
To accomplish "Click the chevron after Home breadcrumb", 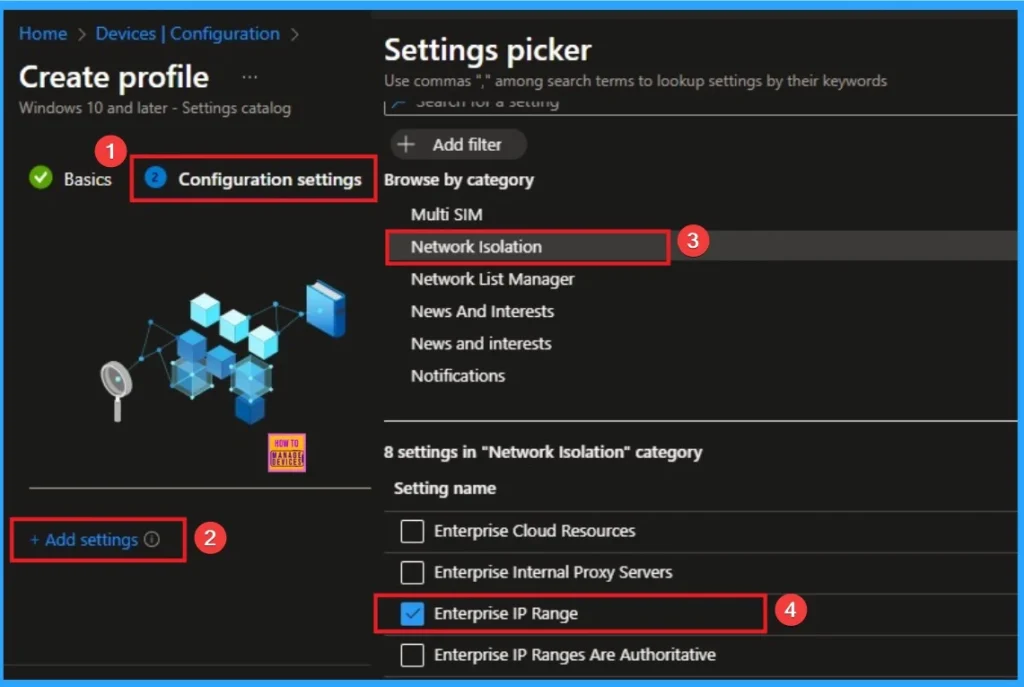I will pyautogui.click(x=79, y=33).
